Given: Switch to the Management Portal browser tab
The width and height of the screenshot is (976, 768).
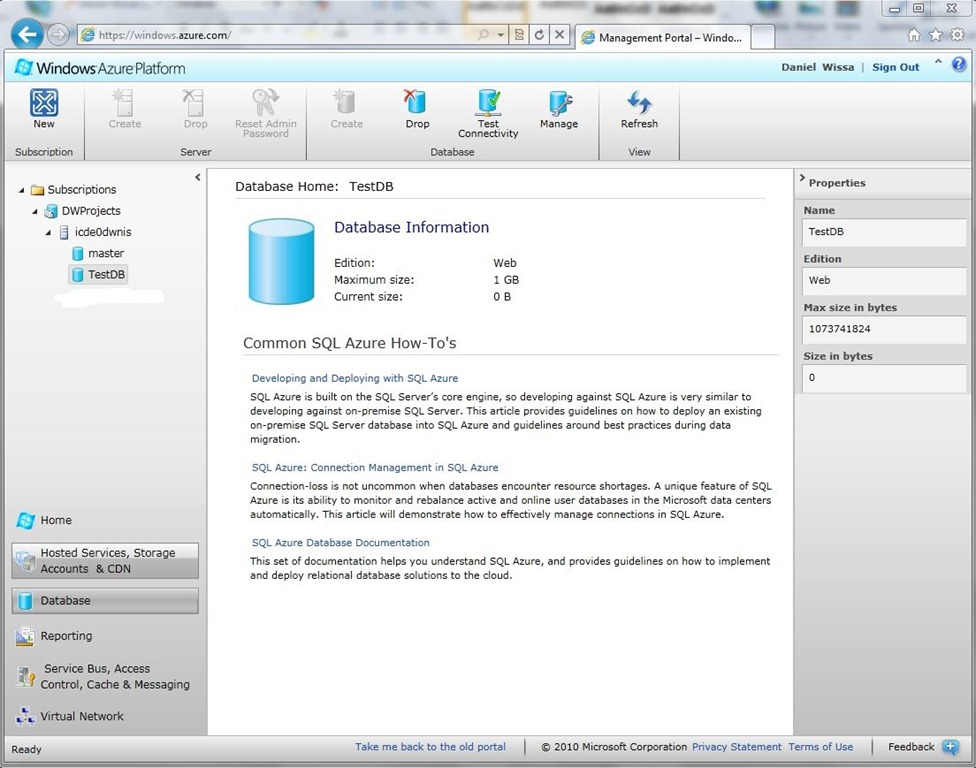Looking at the screenshot, I should 662,37.
